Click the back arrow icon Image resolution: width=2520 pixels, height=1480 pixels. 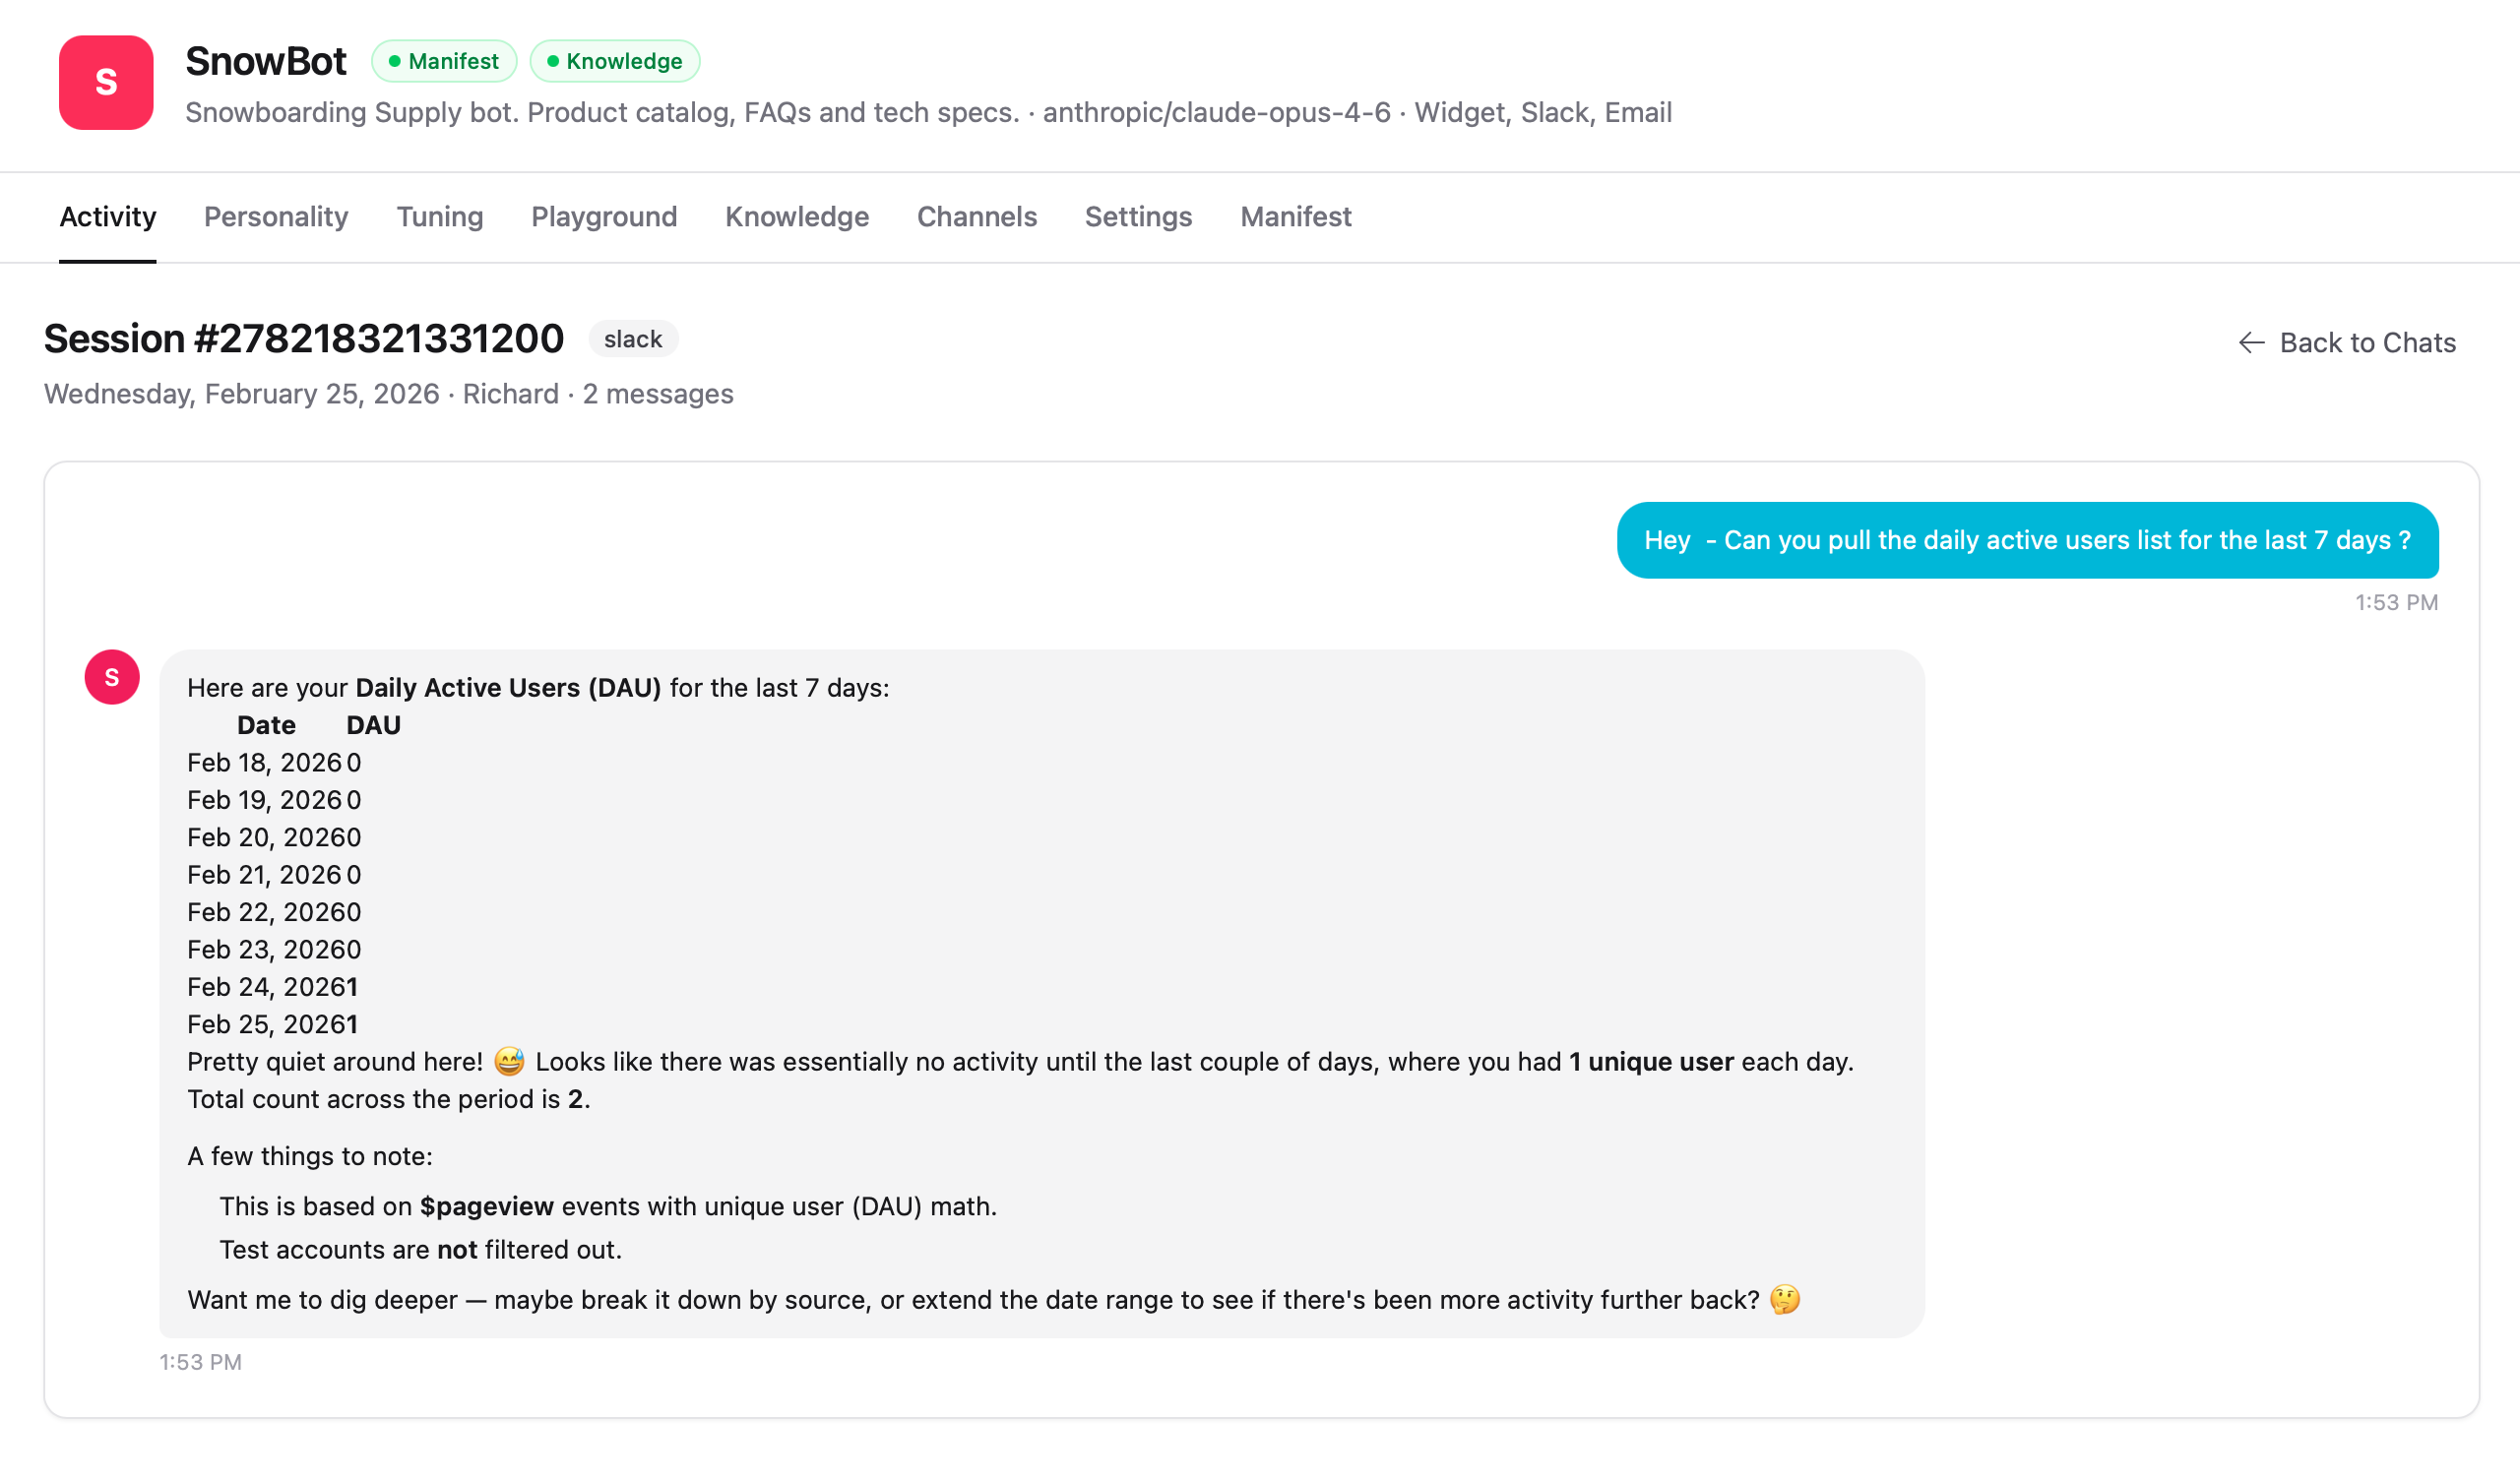pos(2250,343)
